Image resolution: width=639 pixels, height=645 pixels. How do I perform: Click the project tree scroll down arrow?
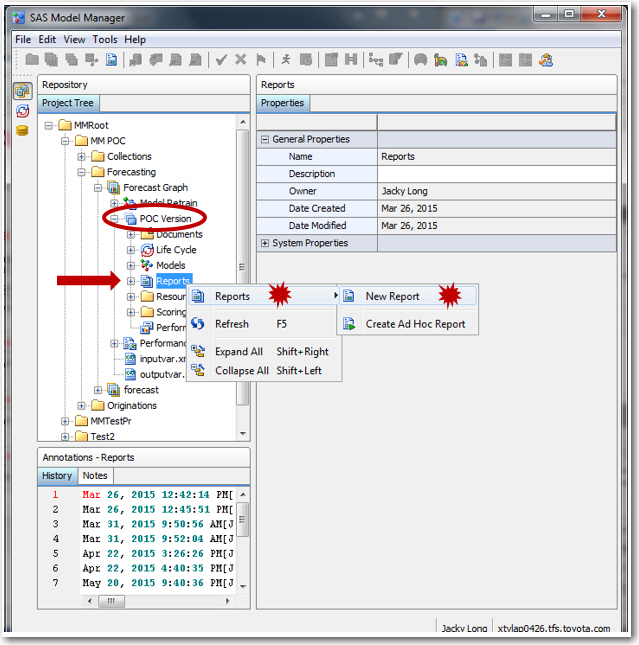click(x=243, y=434)
